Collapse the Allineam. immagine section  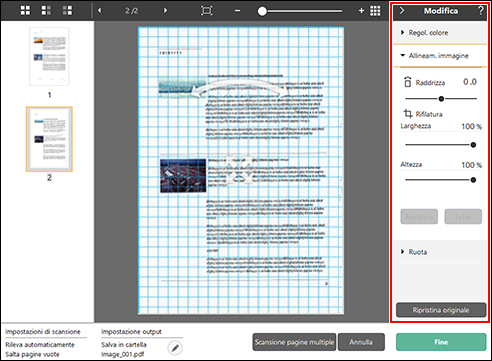pos(440,56)
